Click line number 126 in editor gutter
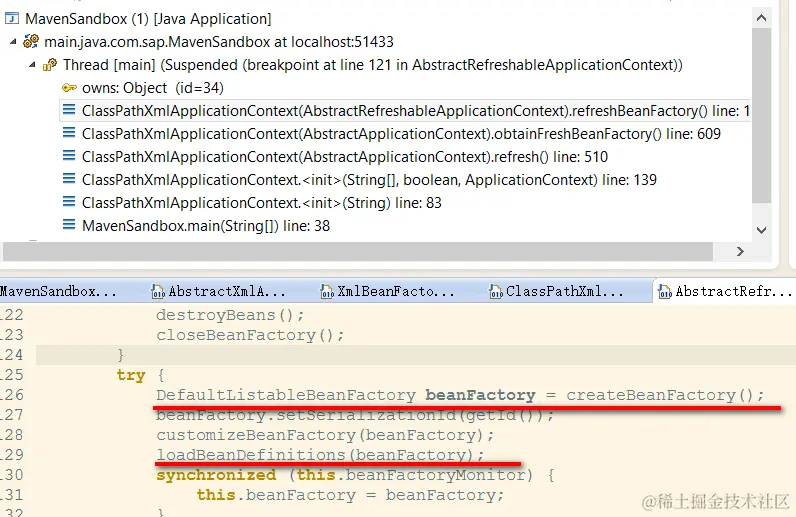The image size is (796, 517). pyautogui.click(x=12, y=395)
